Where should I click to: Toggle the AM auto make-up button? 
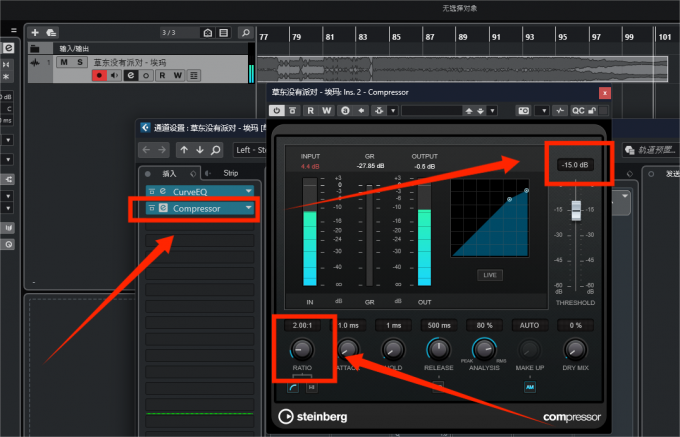click(530, 387)
